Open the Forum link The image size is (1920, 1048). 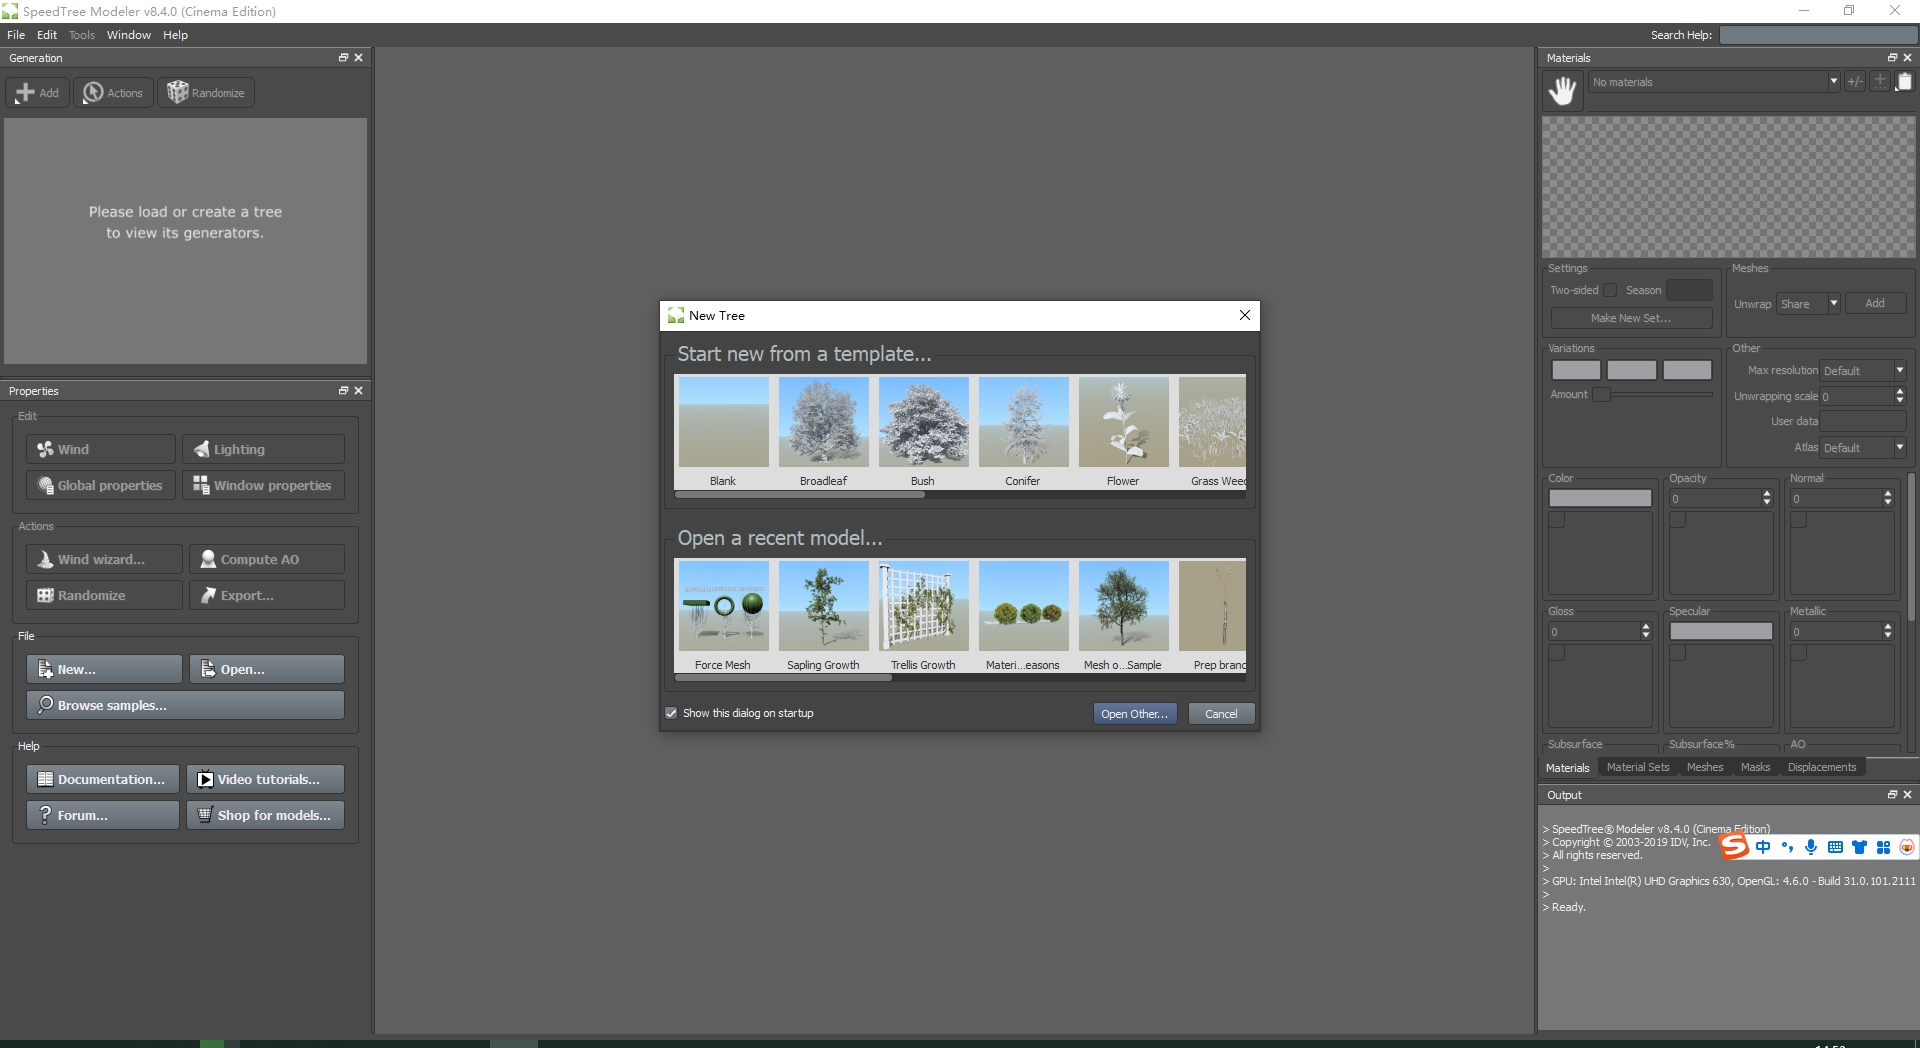click(103, 816)
